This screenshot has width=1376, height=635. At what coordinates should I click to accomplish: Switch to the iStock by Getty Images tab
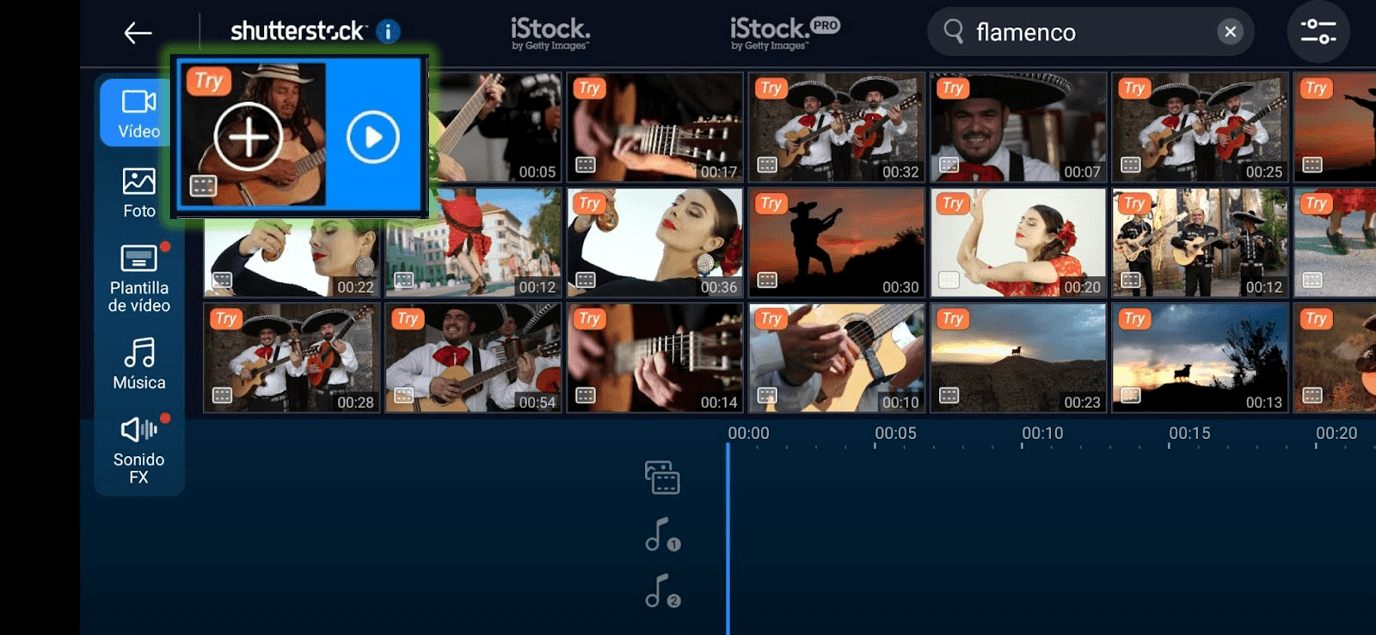tap(550, 33)
